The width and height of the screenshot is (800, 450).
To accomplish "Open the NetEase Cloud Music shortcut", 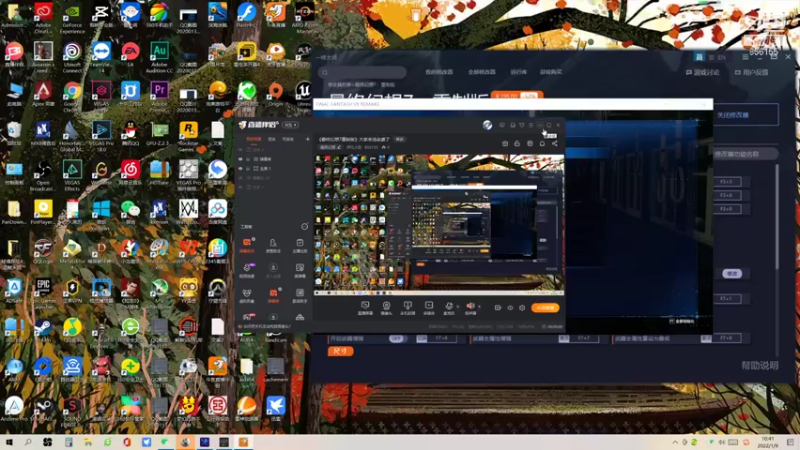I will tap(130, 170).
